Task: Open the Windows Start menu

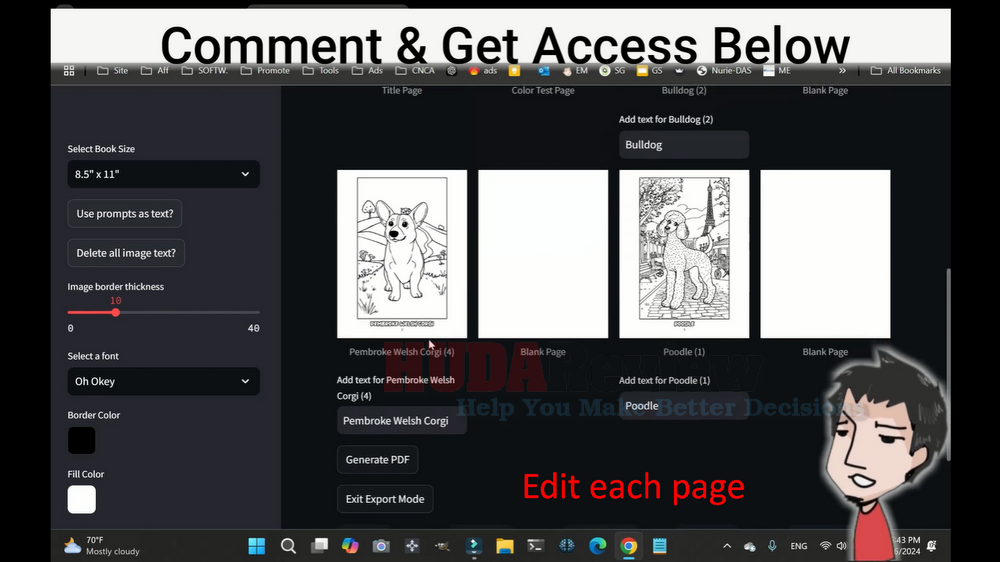Action: [257, 546]
